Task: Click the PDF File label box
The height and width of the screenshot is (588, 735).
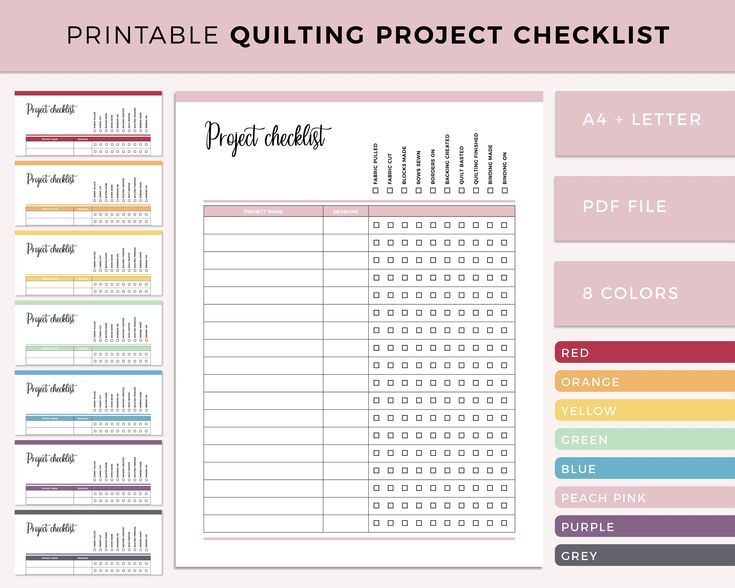Action: 644,207
